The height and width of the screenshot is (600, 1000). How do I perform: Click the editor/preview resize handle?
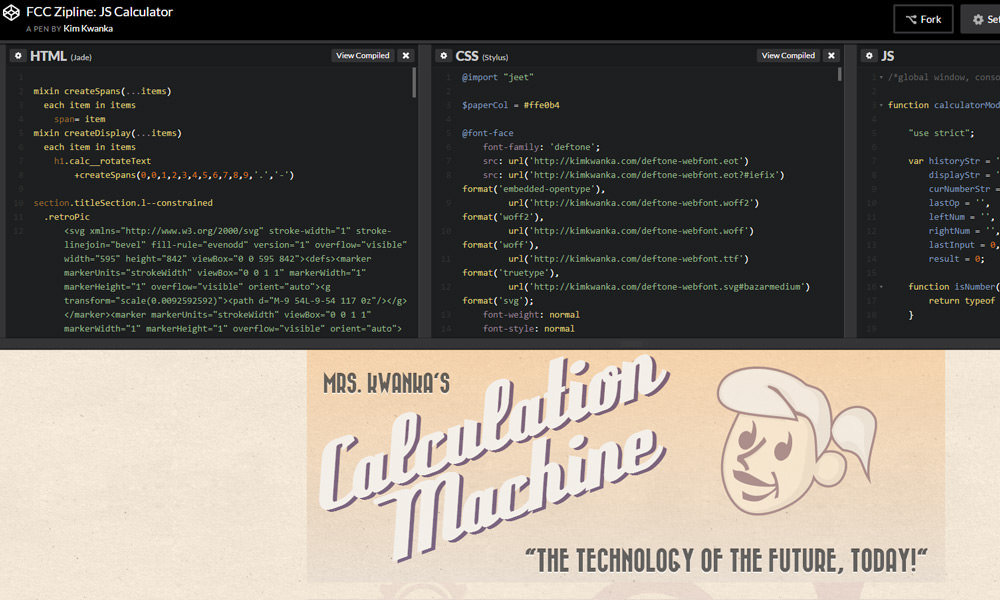pyautogui.click(x=631, y=344)
